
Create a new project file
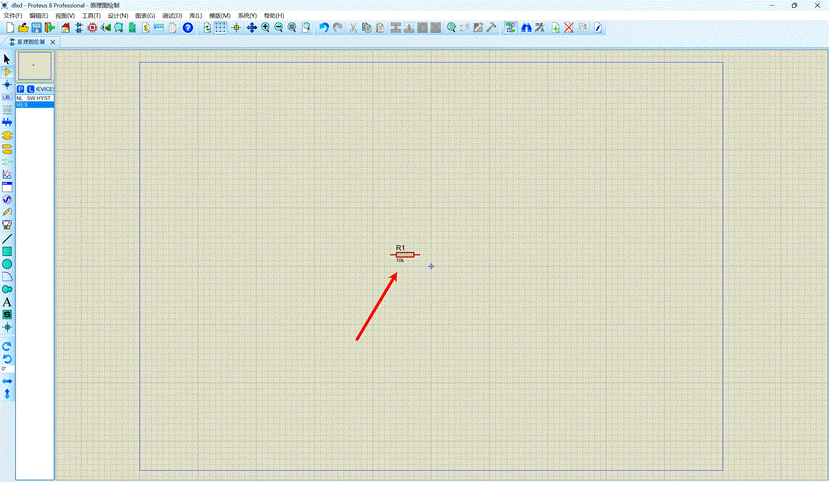click(10, 27)
